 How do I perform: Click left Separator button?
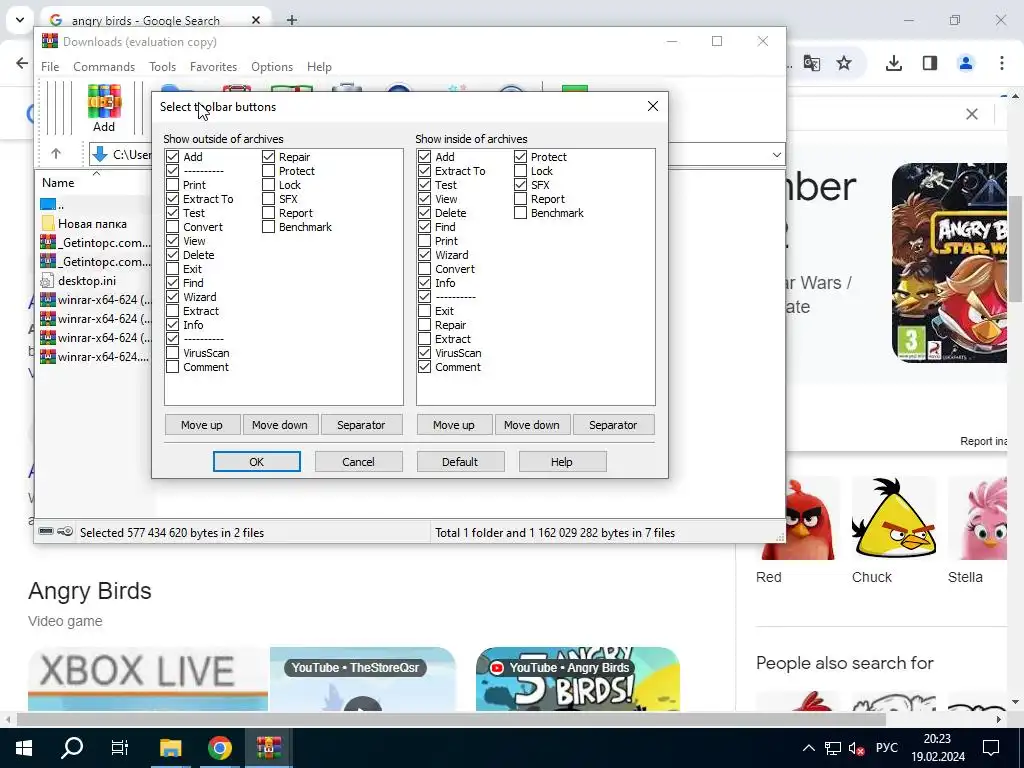tap(361, 425)
